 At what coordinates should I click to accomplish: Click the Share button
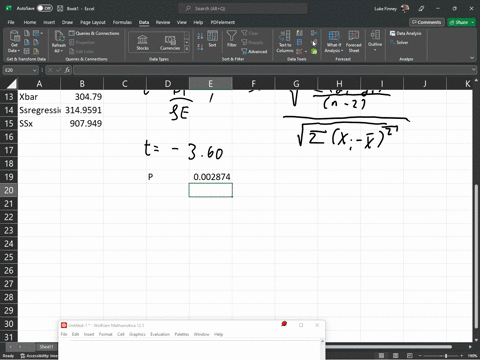[x=462, y=22]
